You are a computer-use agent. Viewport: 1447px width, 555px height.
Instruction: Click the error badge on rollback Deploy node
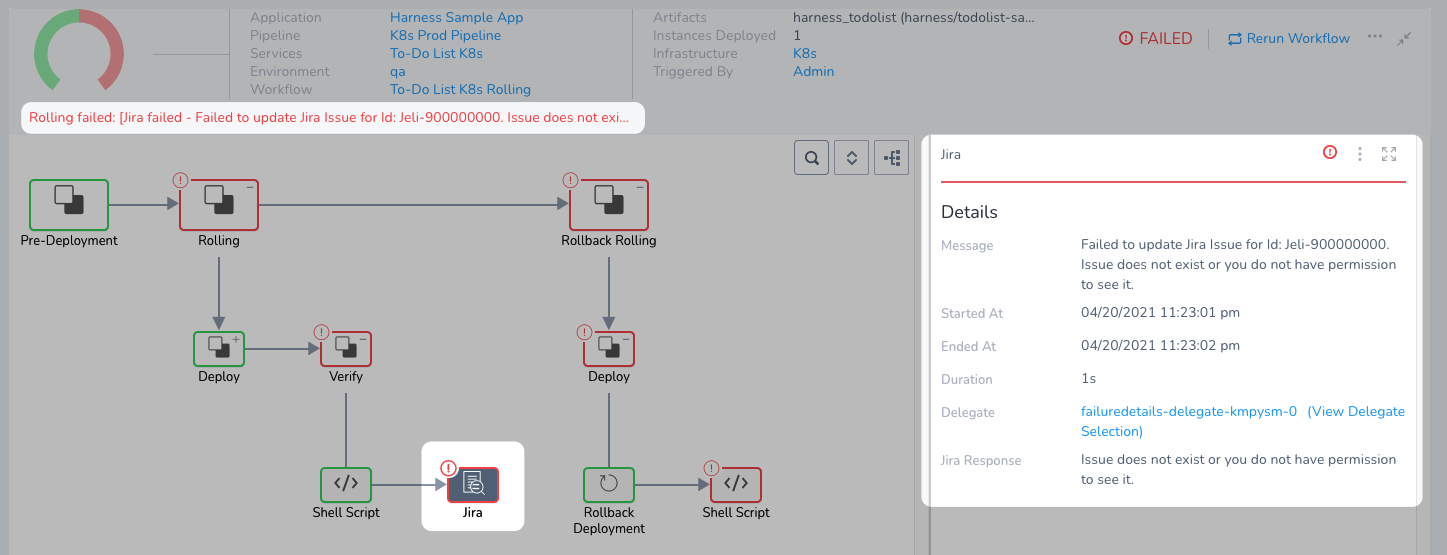[x=584, y=331]
